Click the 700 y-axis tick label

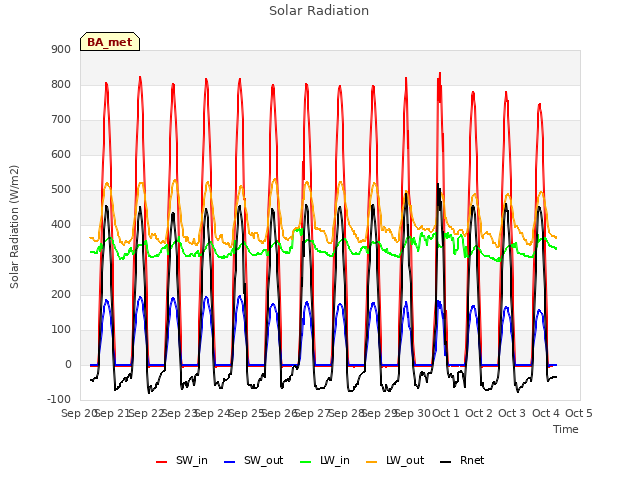pos(61,120)
